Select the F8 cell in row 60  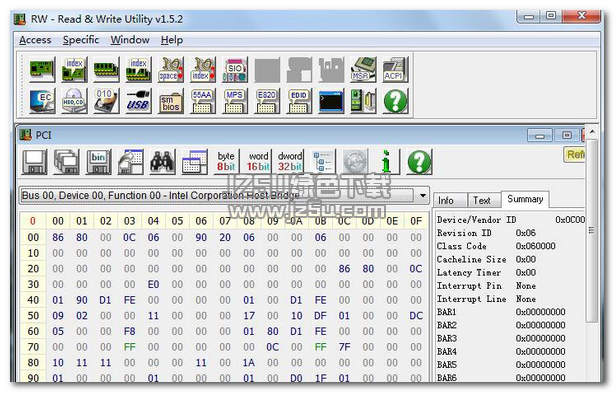[x=129, y=331]
